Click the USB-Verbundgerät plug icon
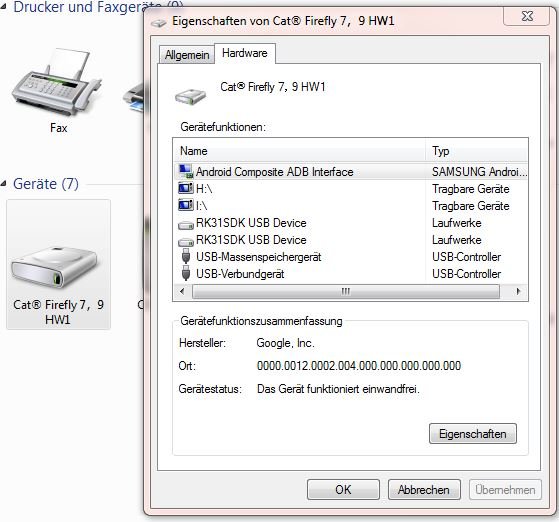The height and width of the screenshot is (522, 559). click(x=186, y=273)
